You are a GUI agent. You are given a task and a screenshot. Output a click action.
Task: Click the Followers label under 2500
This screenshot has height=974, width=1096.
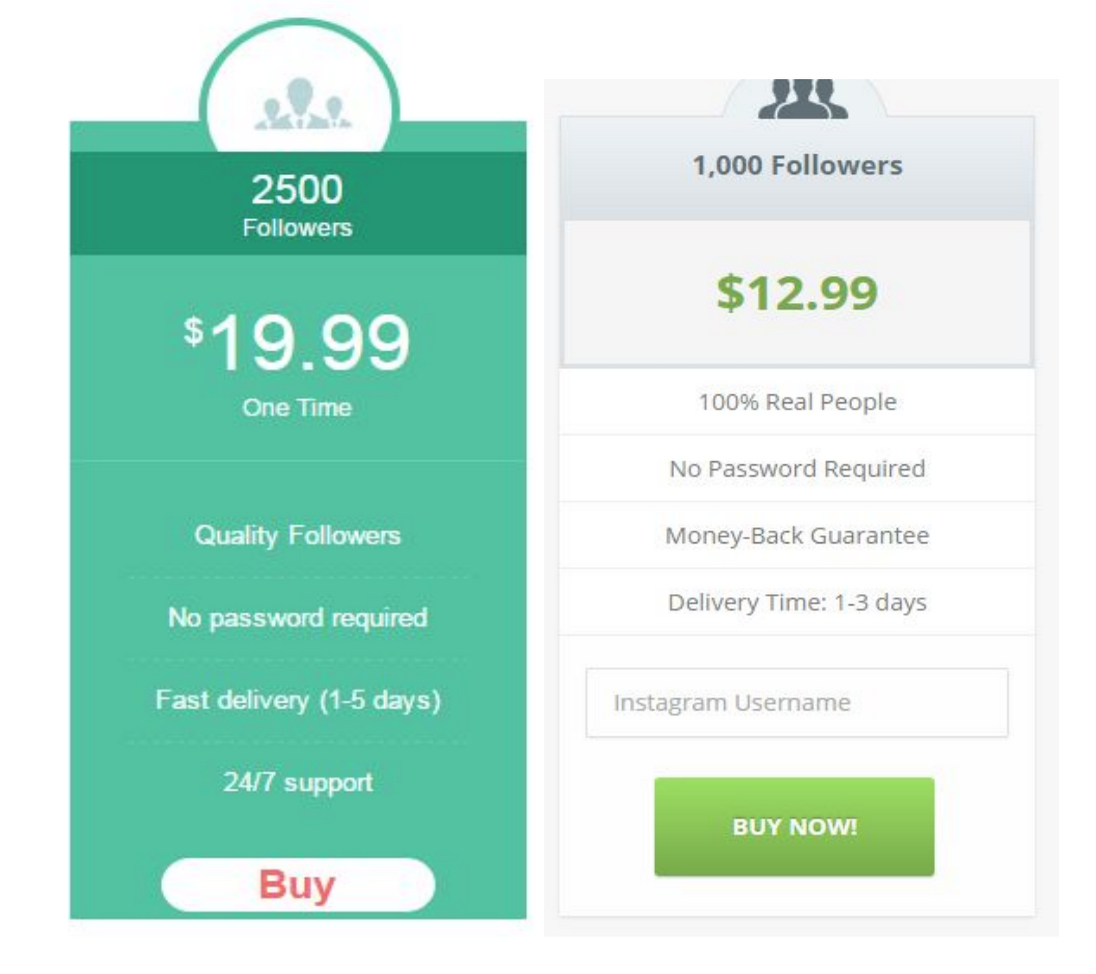[x=297, y=228]
